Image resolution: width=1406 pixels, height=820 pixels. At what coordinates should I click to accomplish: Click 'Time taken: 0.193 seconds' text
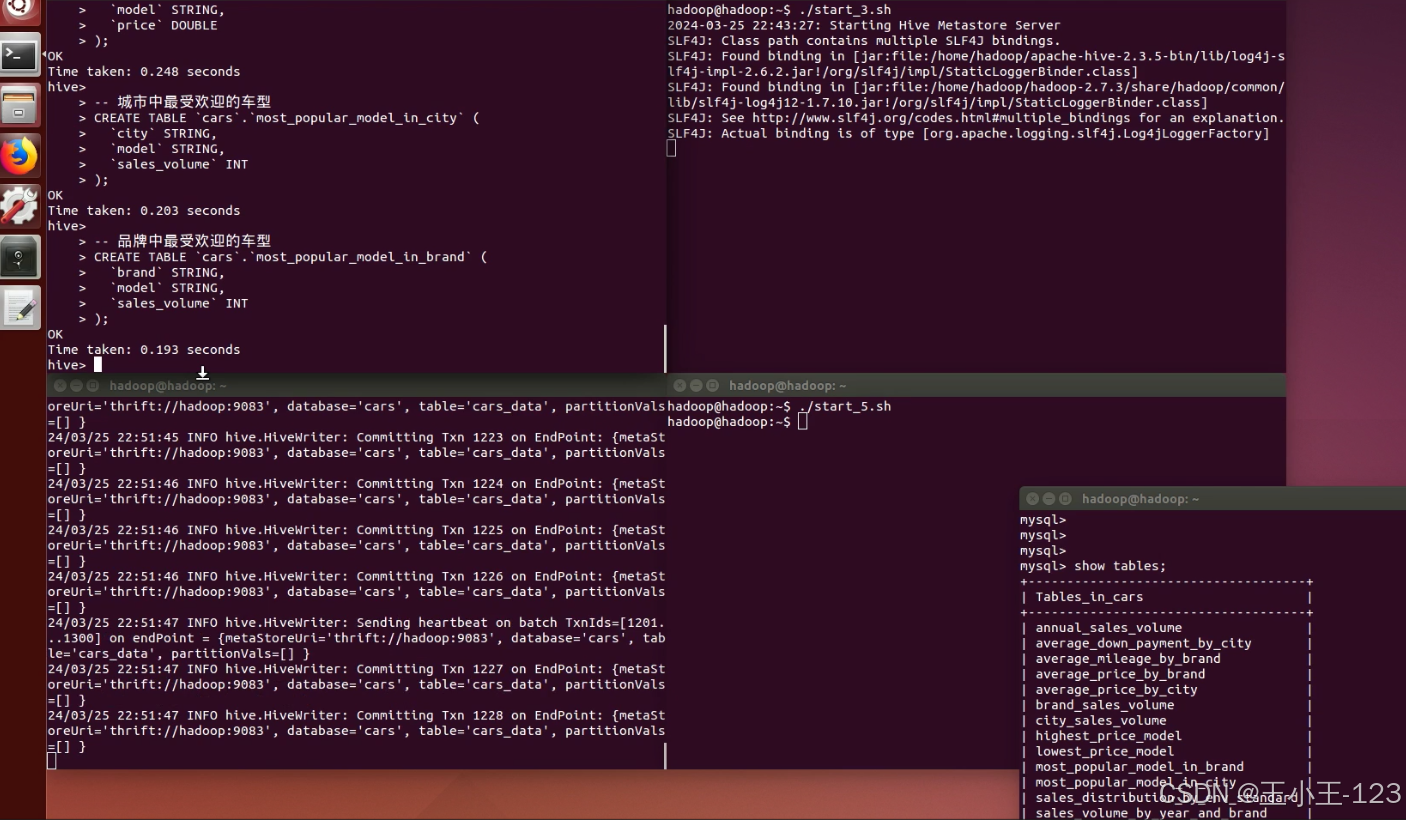[144, 350]
